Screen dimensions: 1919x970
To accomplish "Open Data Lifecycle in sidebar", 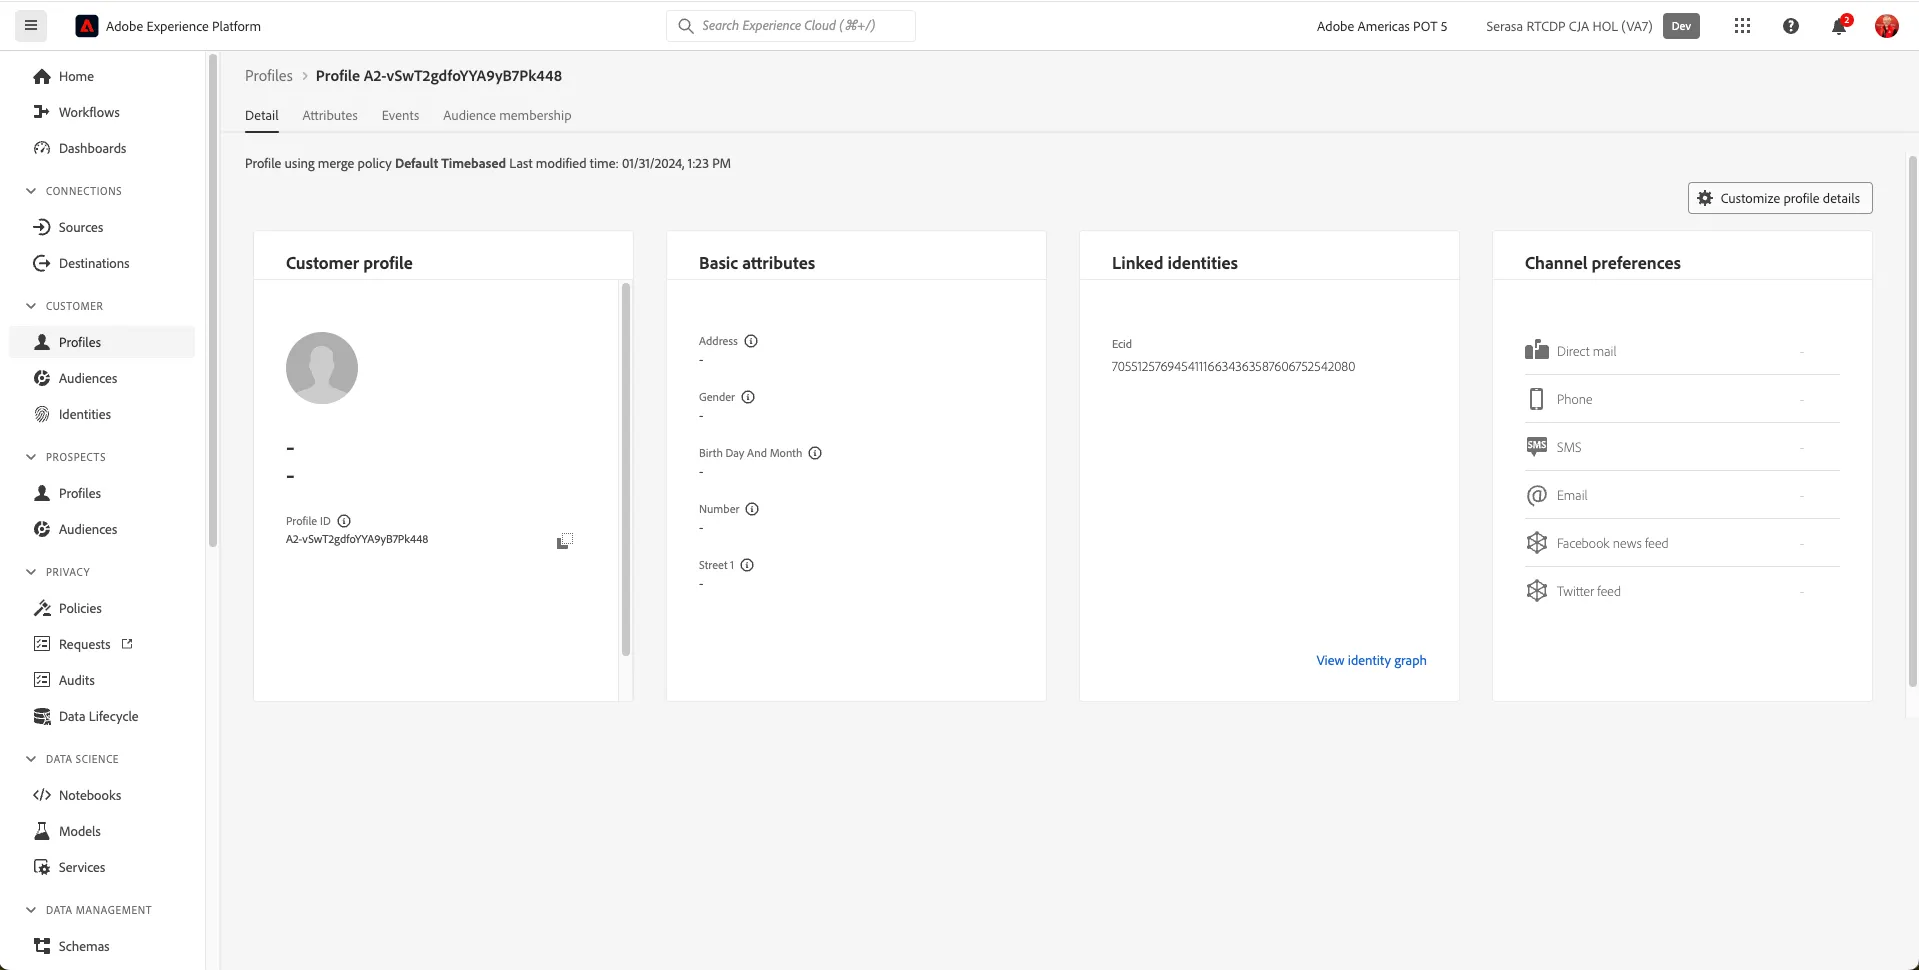I will pyautogui.click(x=102, y=716).
